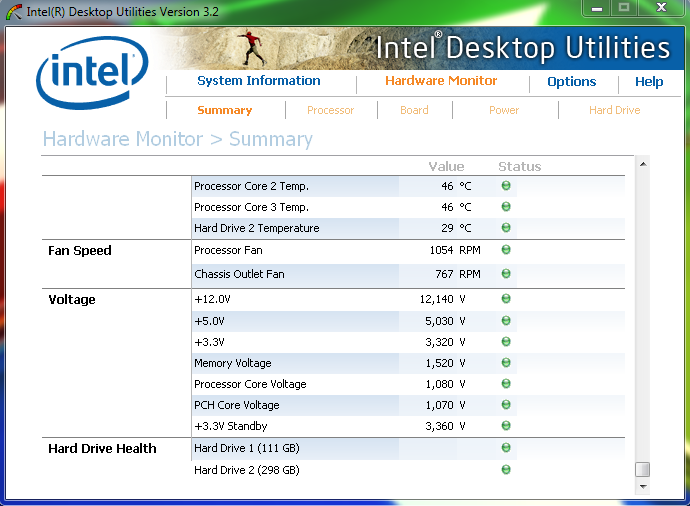Image resolution: width=690 pixels, height=506 pixels.
Task: Select the Memory Voltage row label
Action: pyautogui.click(x=233, y=363)
